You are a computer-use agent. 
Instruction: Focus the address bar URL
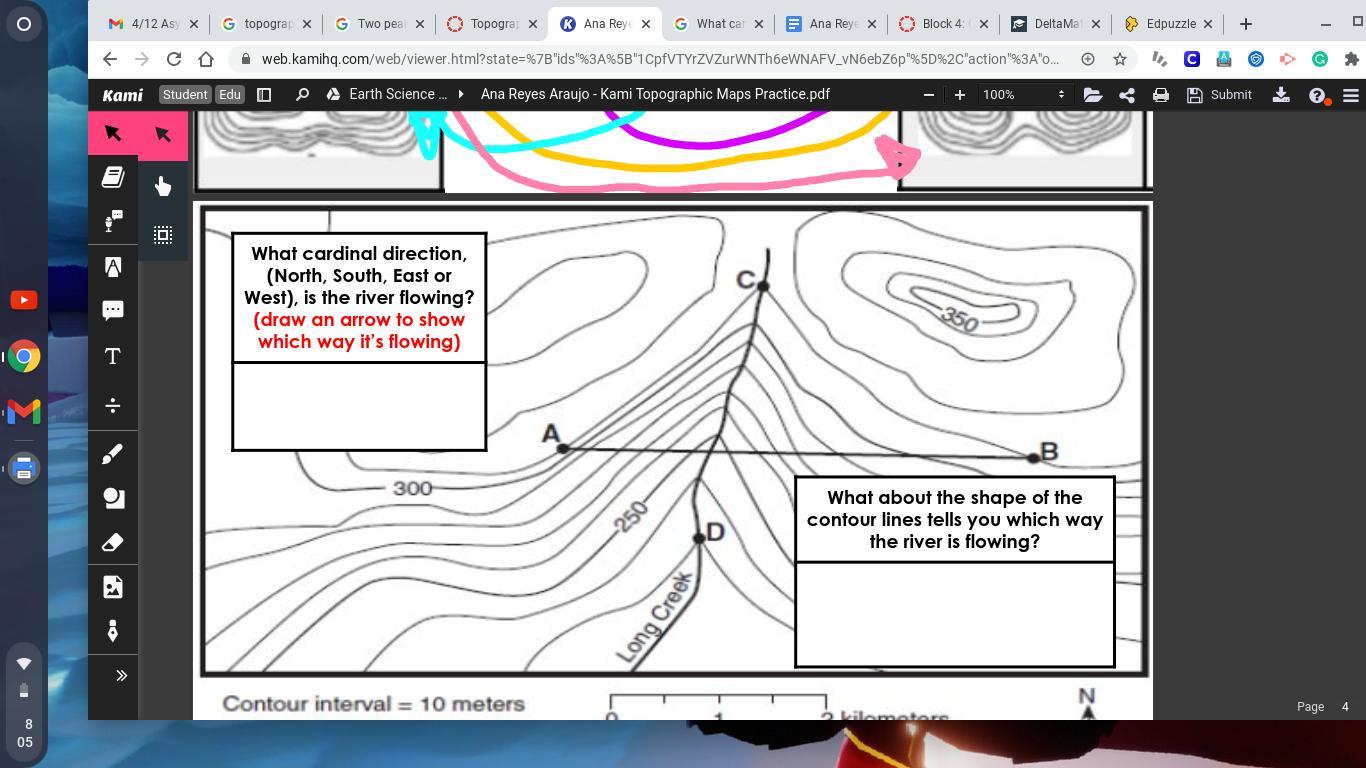[x=660, y=59]
